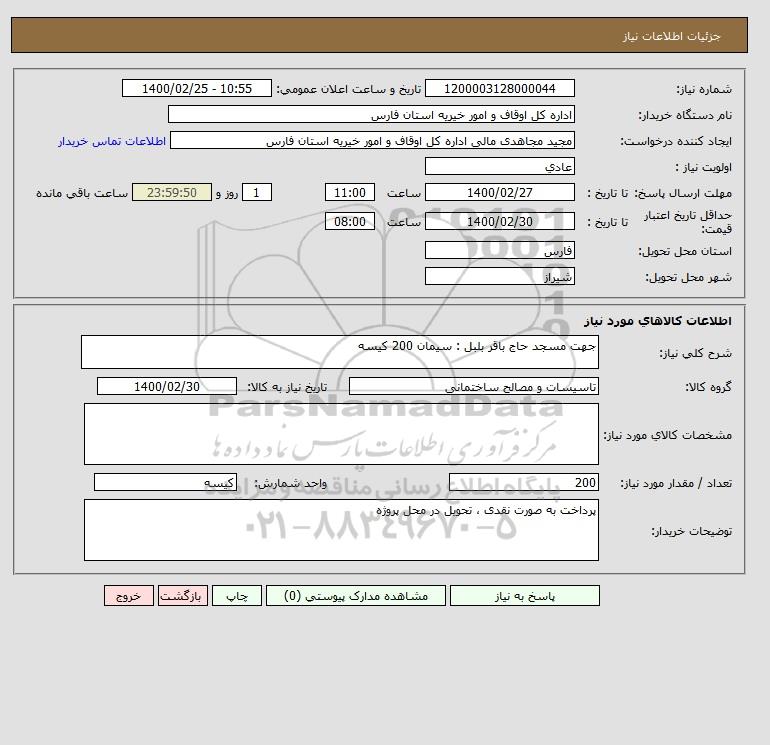Click the شرح کلی نیاز label

(695, 353)
